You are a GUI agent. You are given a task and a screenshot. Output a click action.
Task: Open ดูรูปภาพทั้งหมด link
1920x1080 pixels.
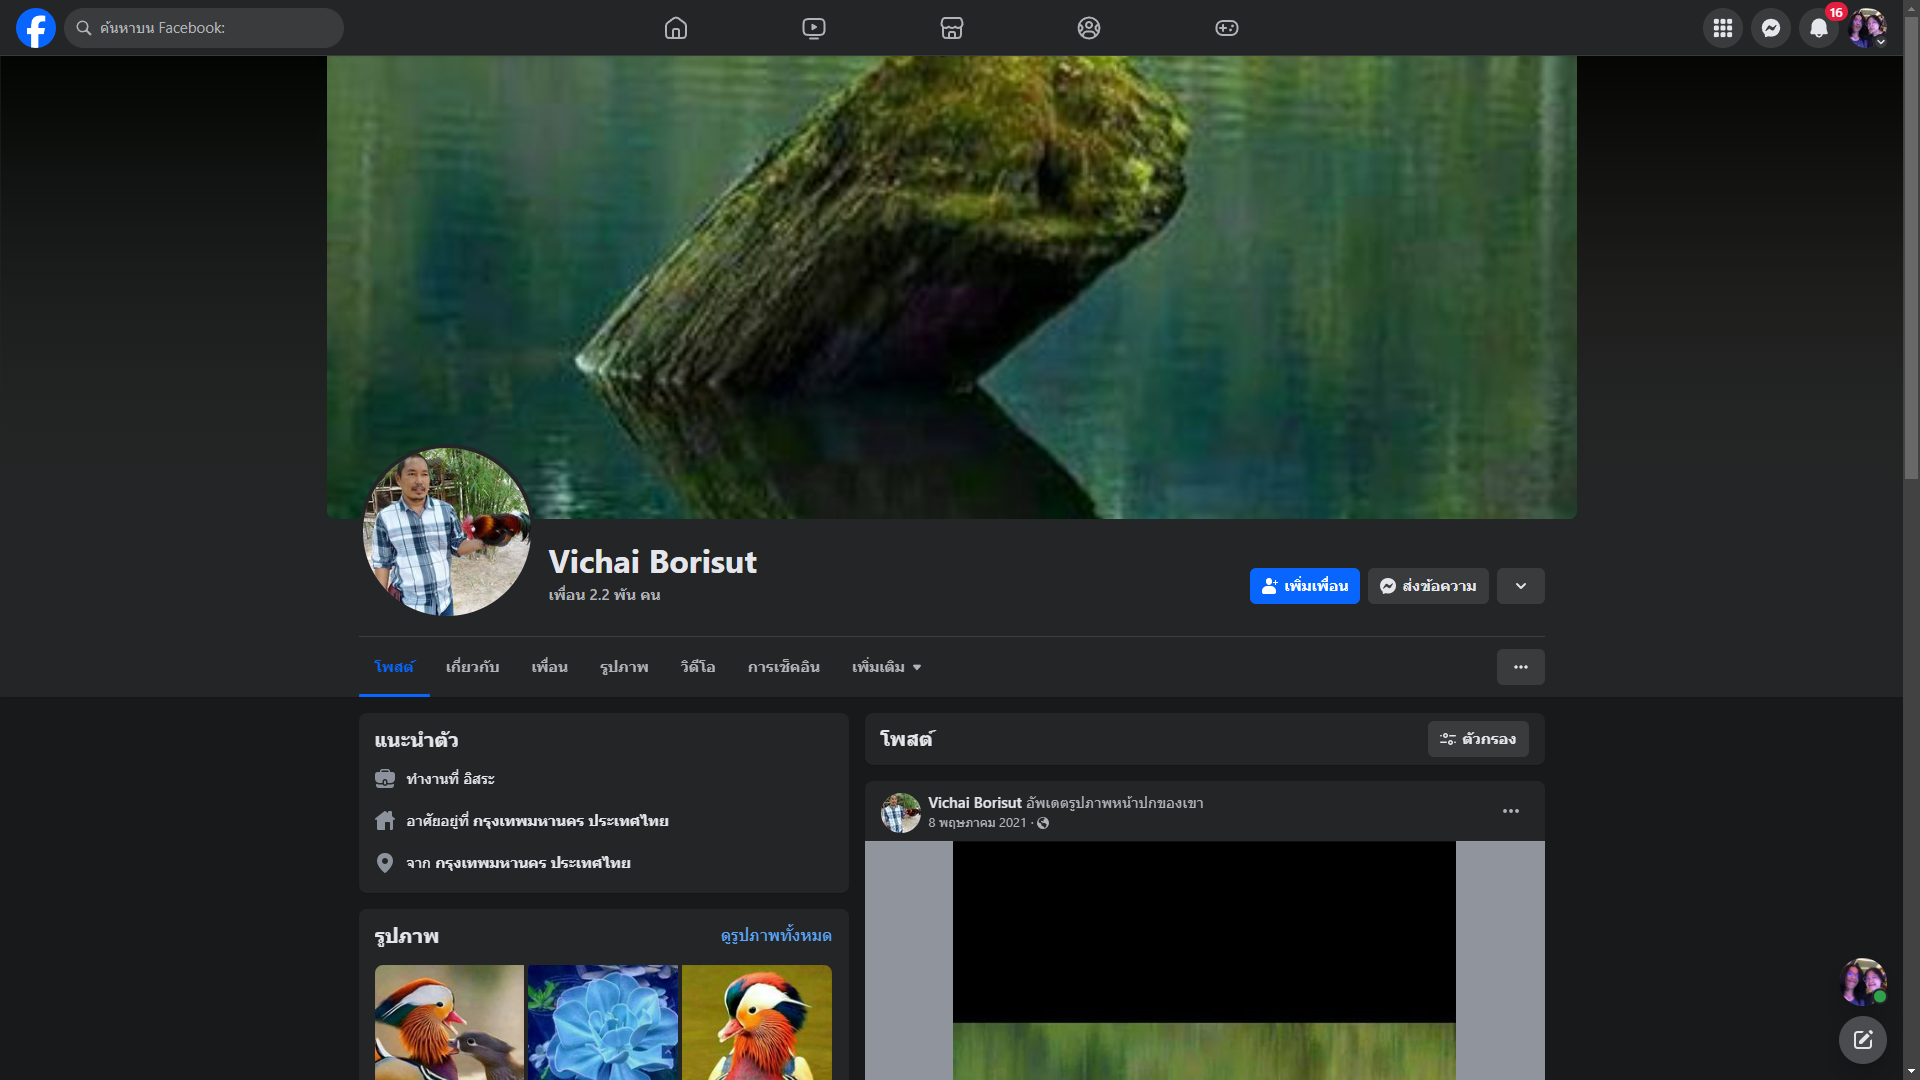coord(775,935)
